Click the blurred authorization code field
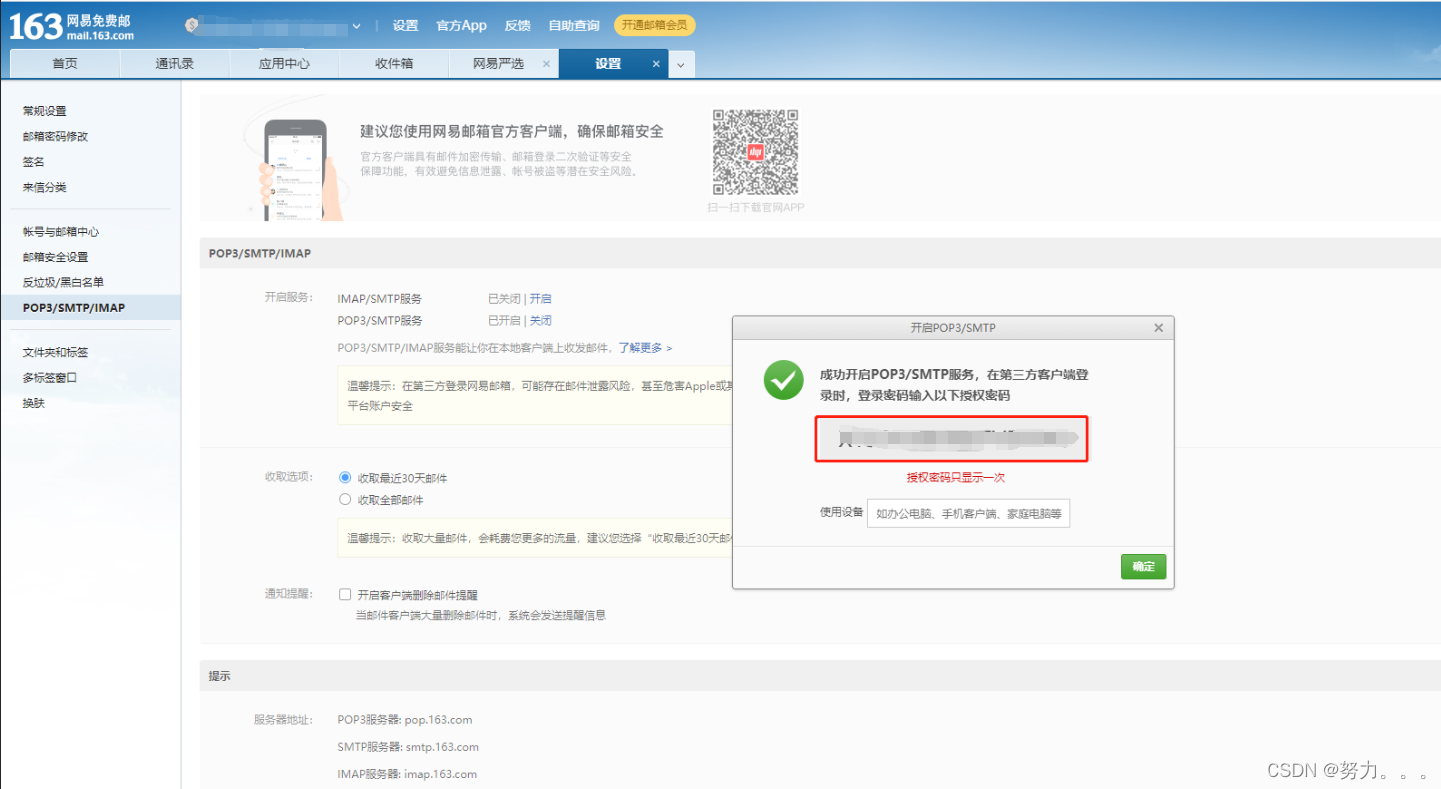 [x=951, y=439]
